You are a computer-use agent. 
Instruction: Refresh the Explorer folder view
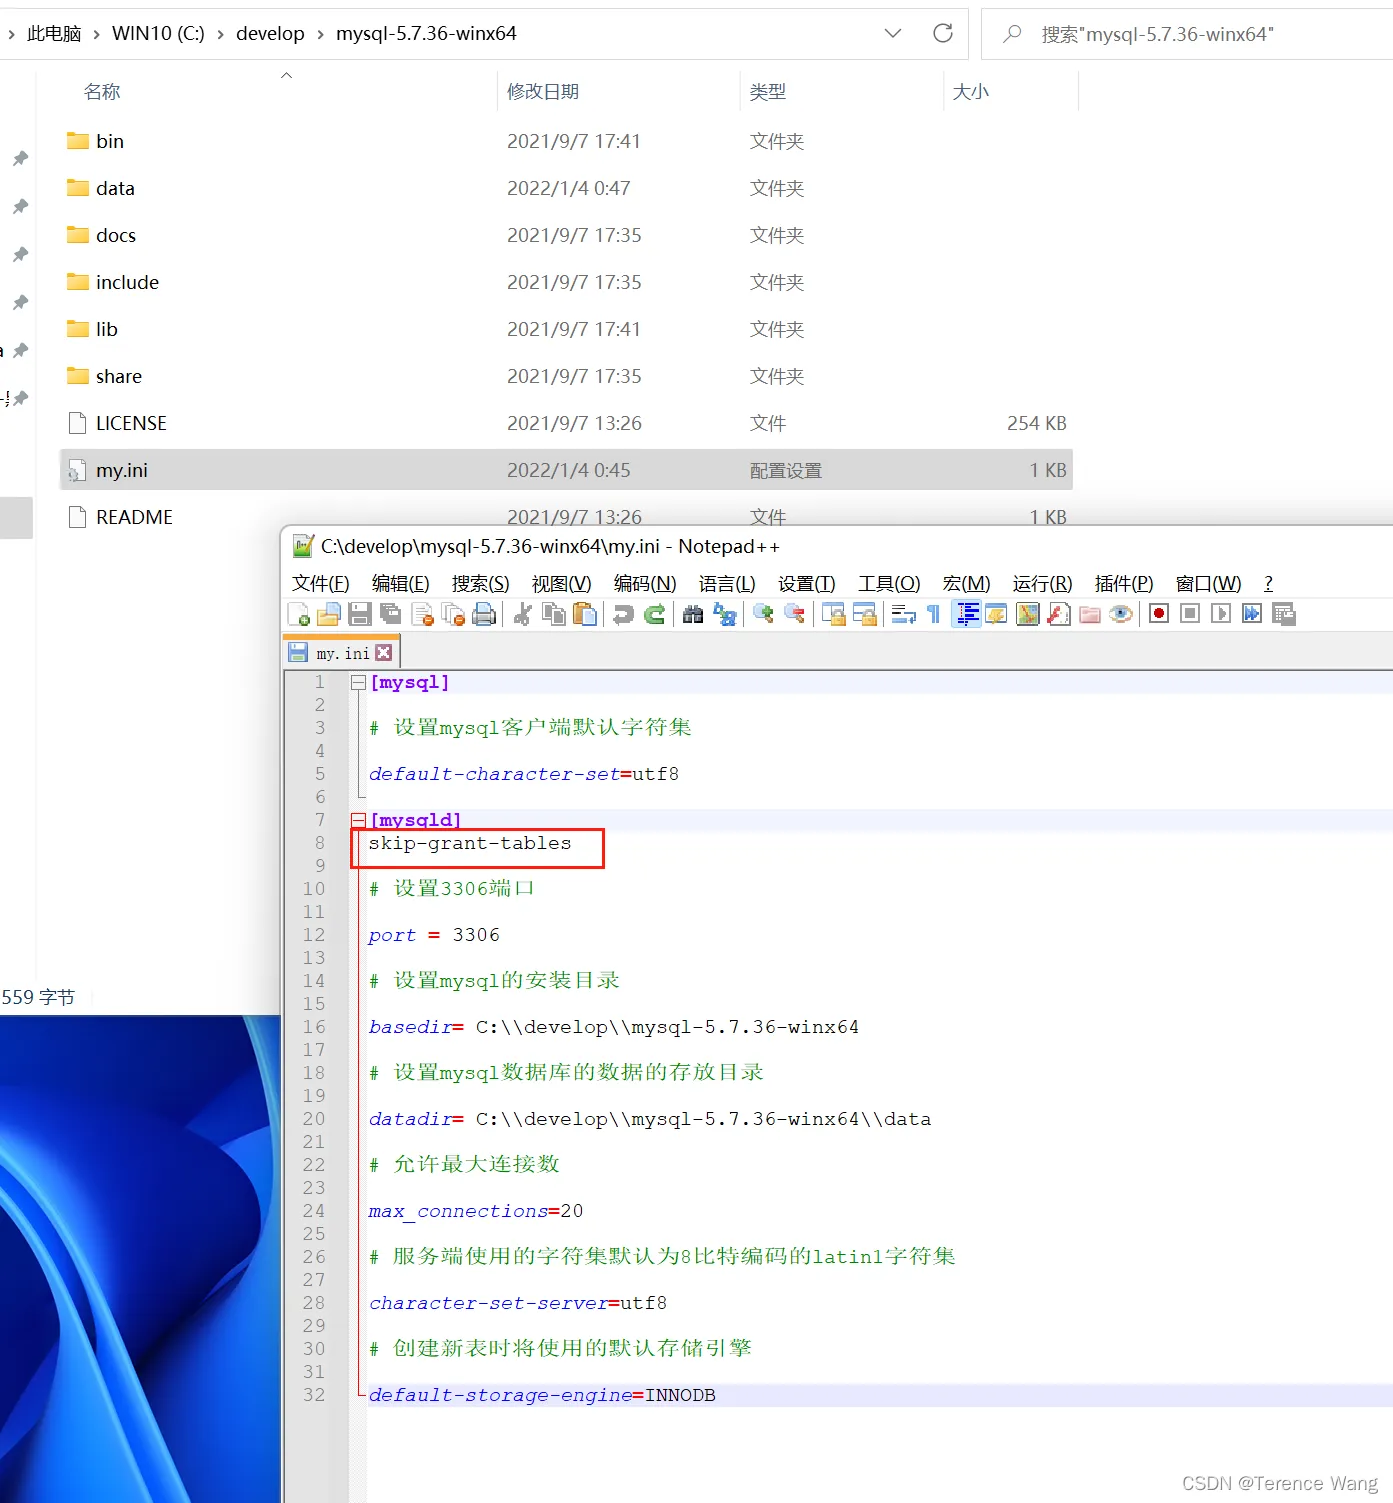pos(943,33)
